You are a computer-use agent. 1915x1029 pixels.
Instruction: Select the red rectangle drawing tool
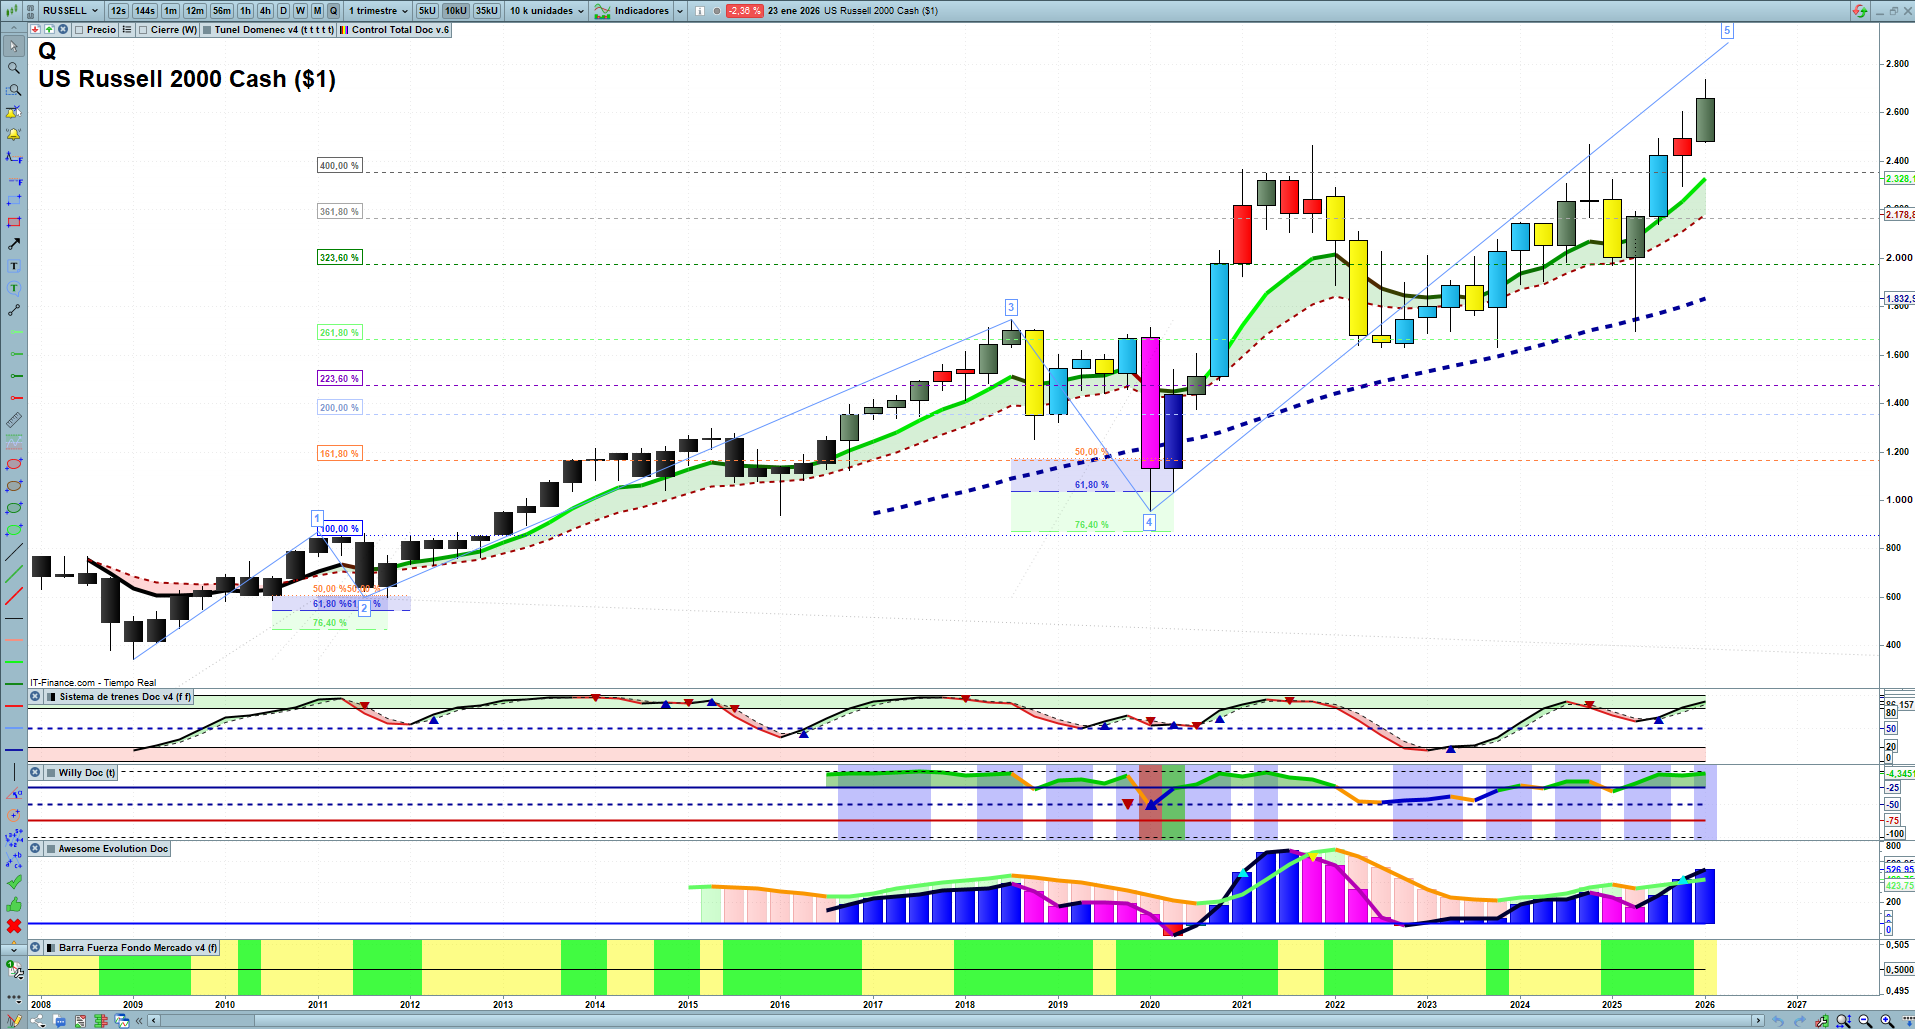[14, 222]
